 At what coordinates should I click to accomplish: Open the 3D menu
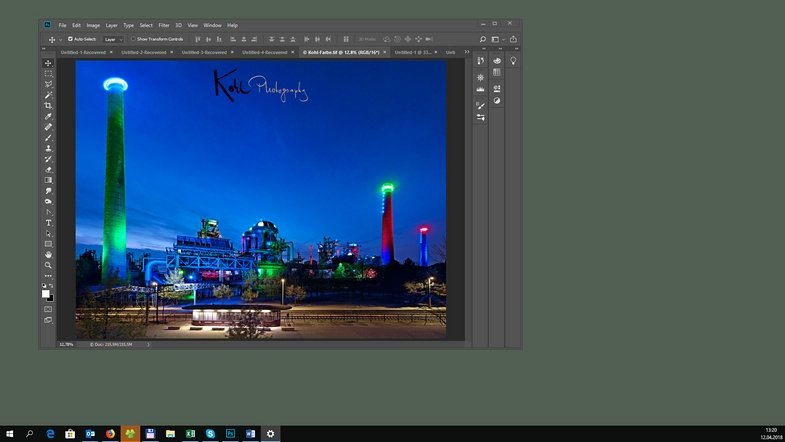179,25
